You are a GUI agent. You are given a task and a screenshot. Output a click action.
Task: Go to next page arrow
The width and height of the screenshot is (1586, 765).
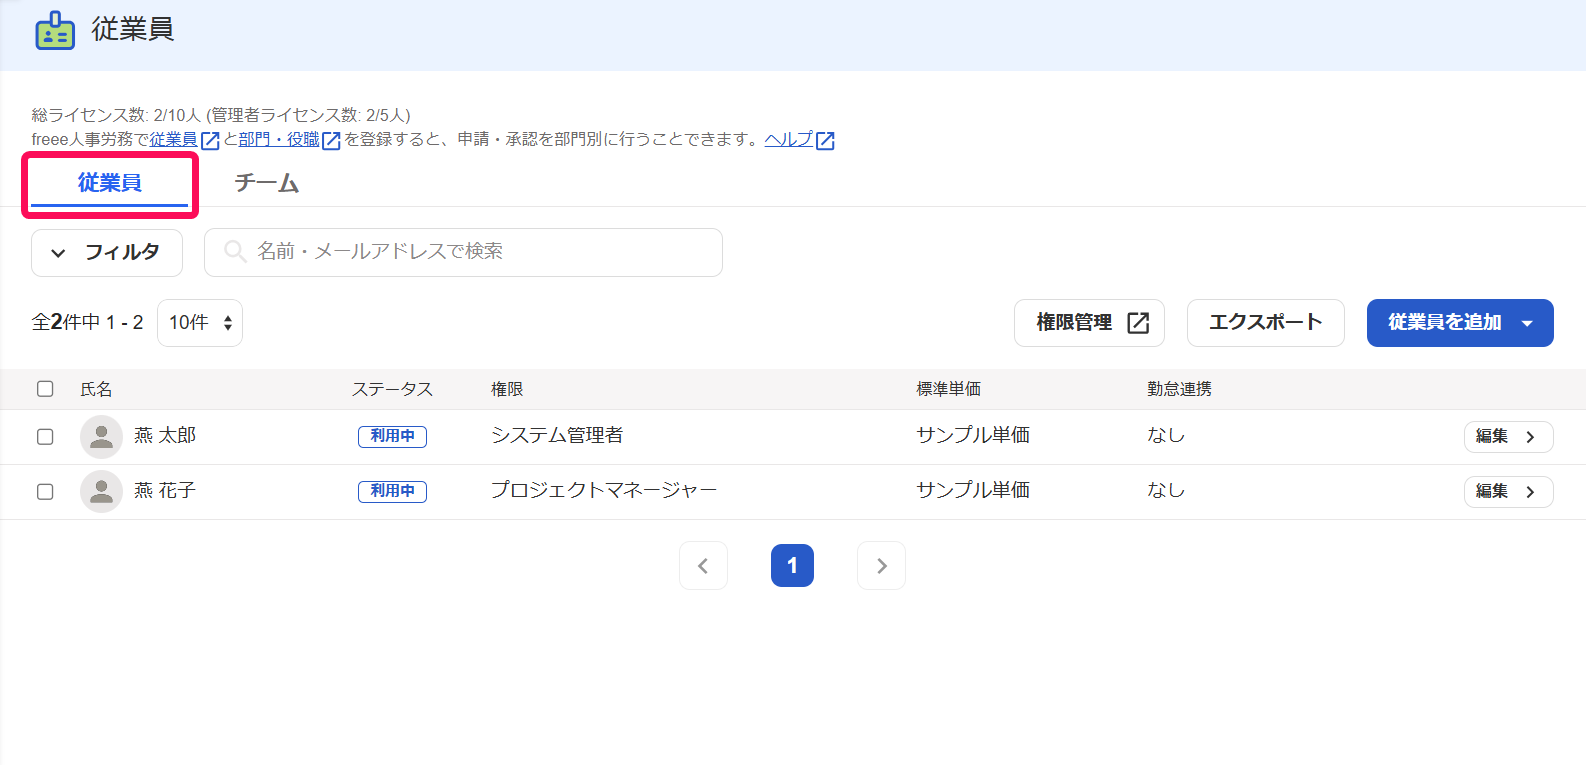(881, 566)
